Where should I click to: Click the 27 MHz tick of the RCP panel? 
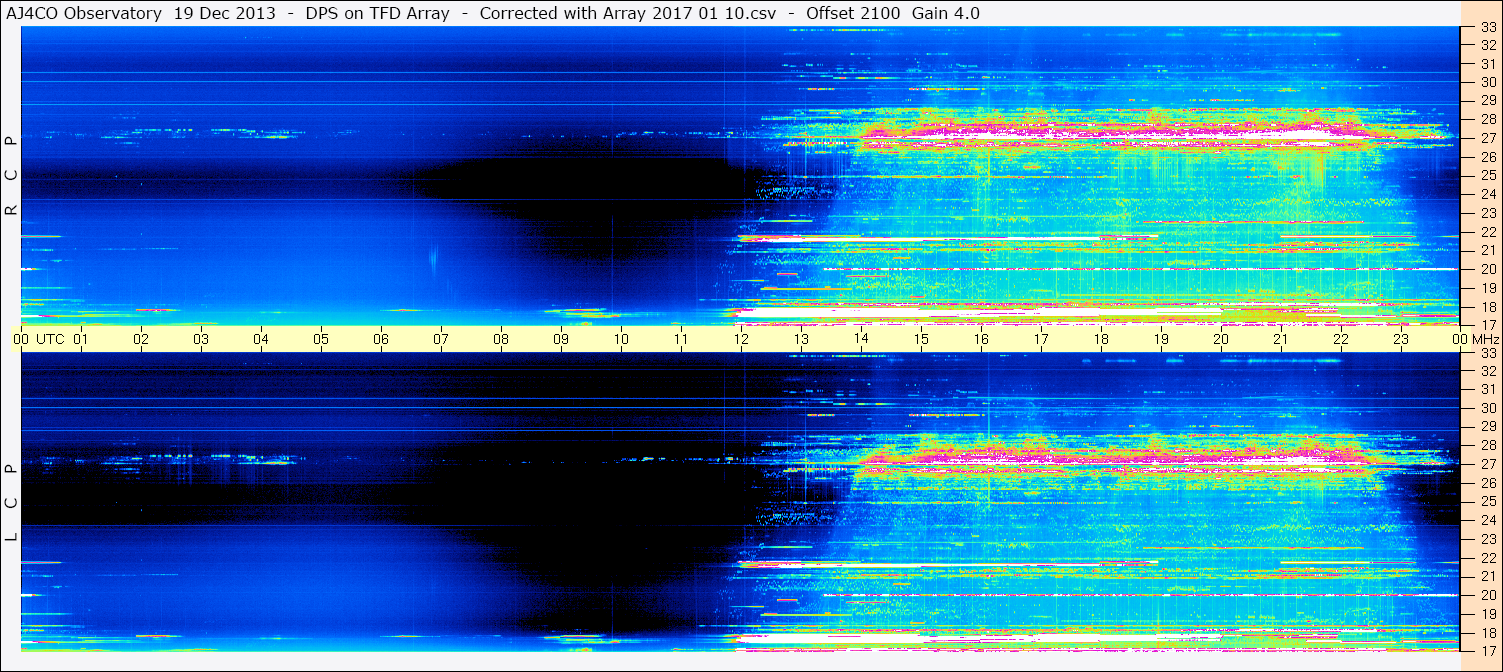[1487, 138]
